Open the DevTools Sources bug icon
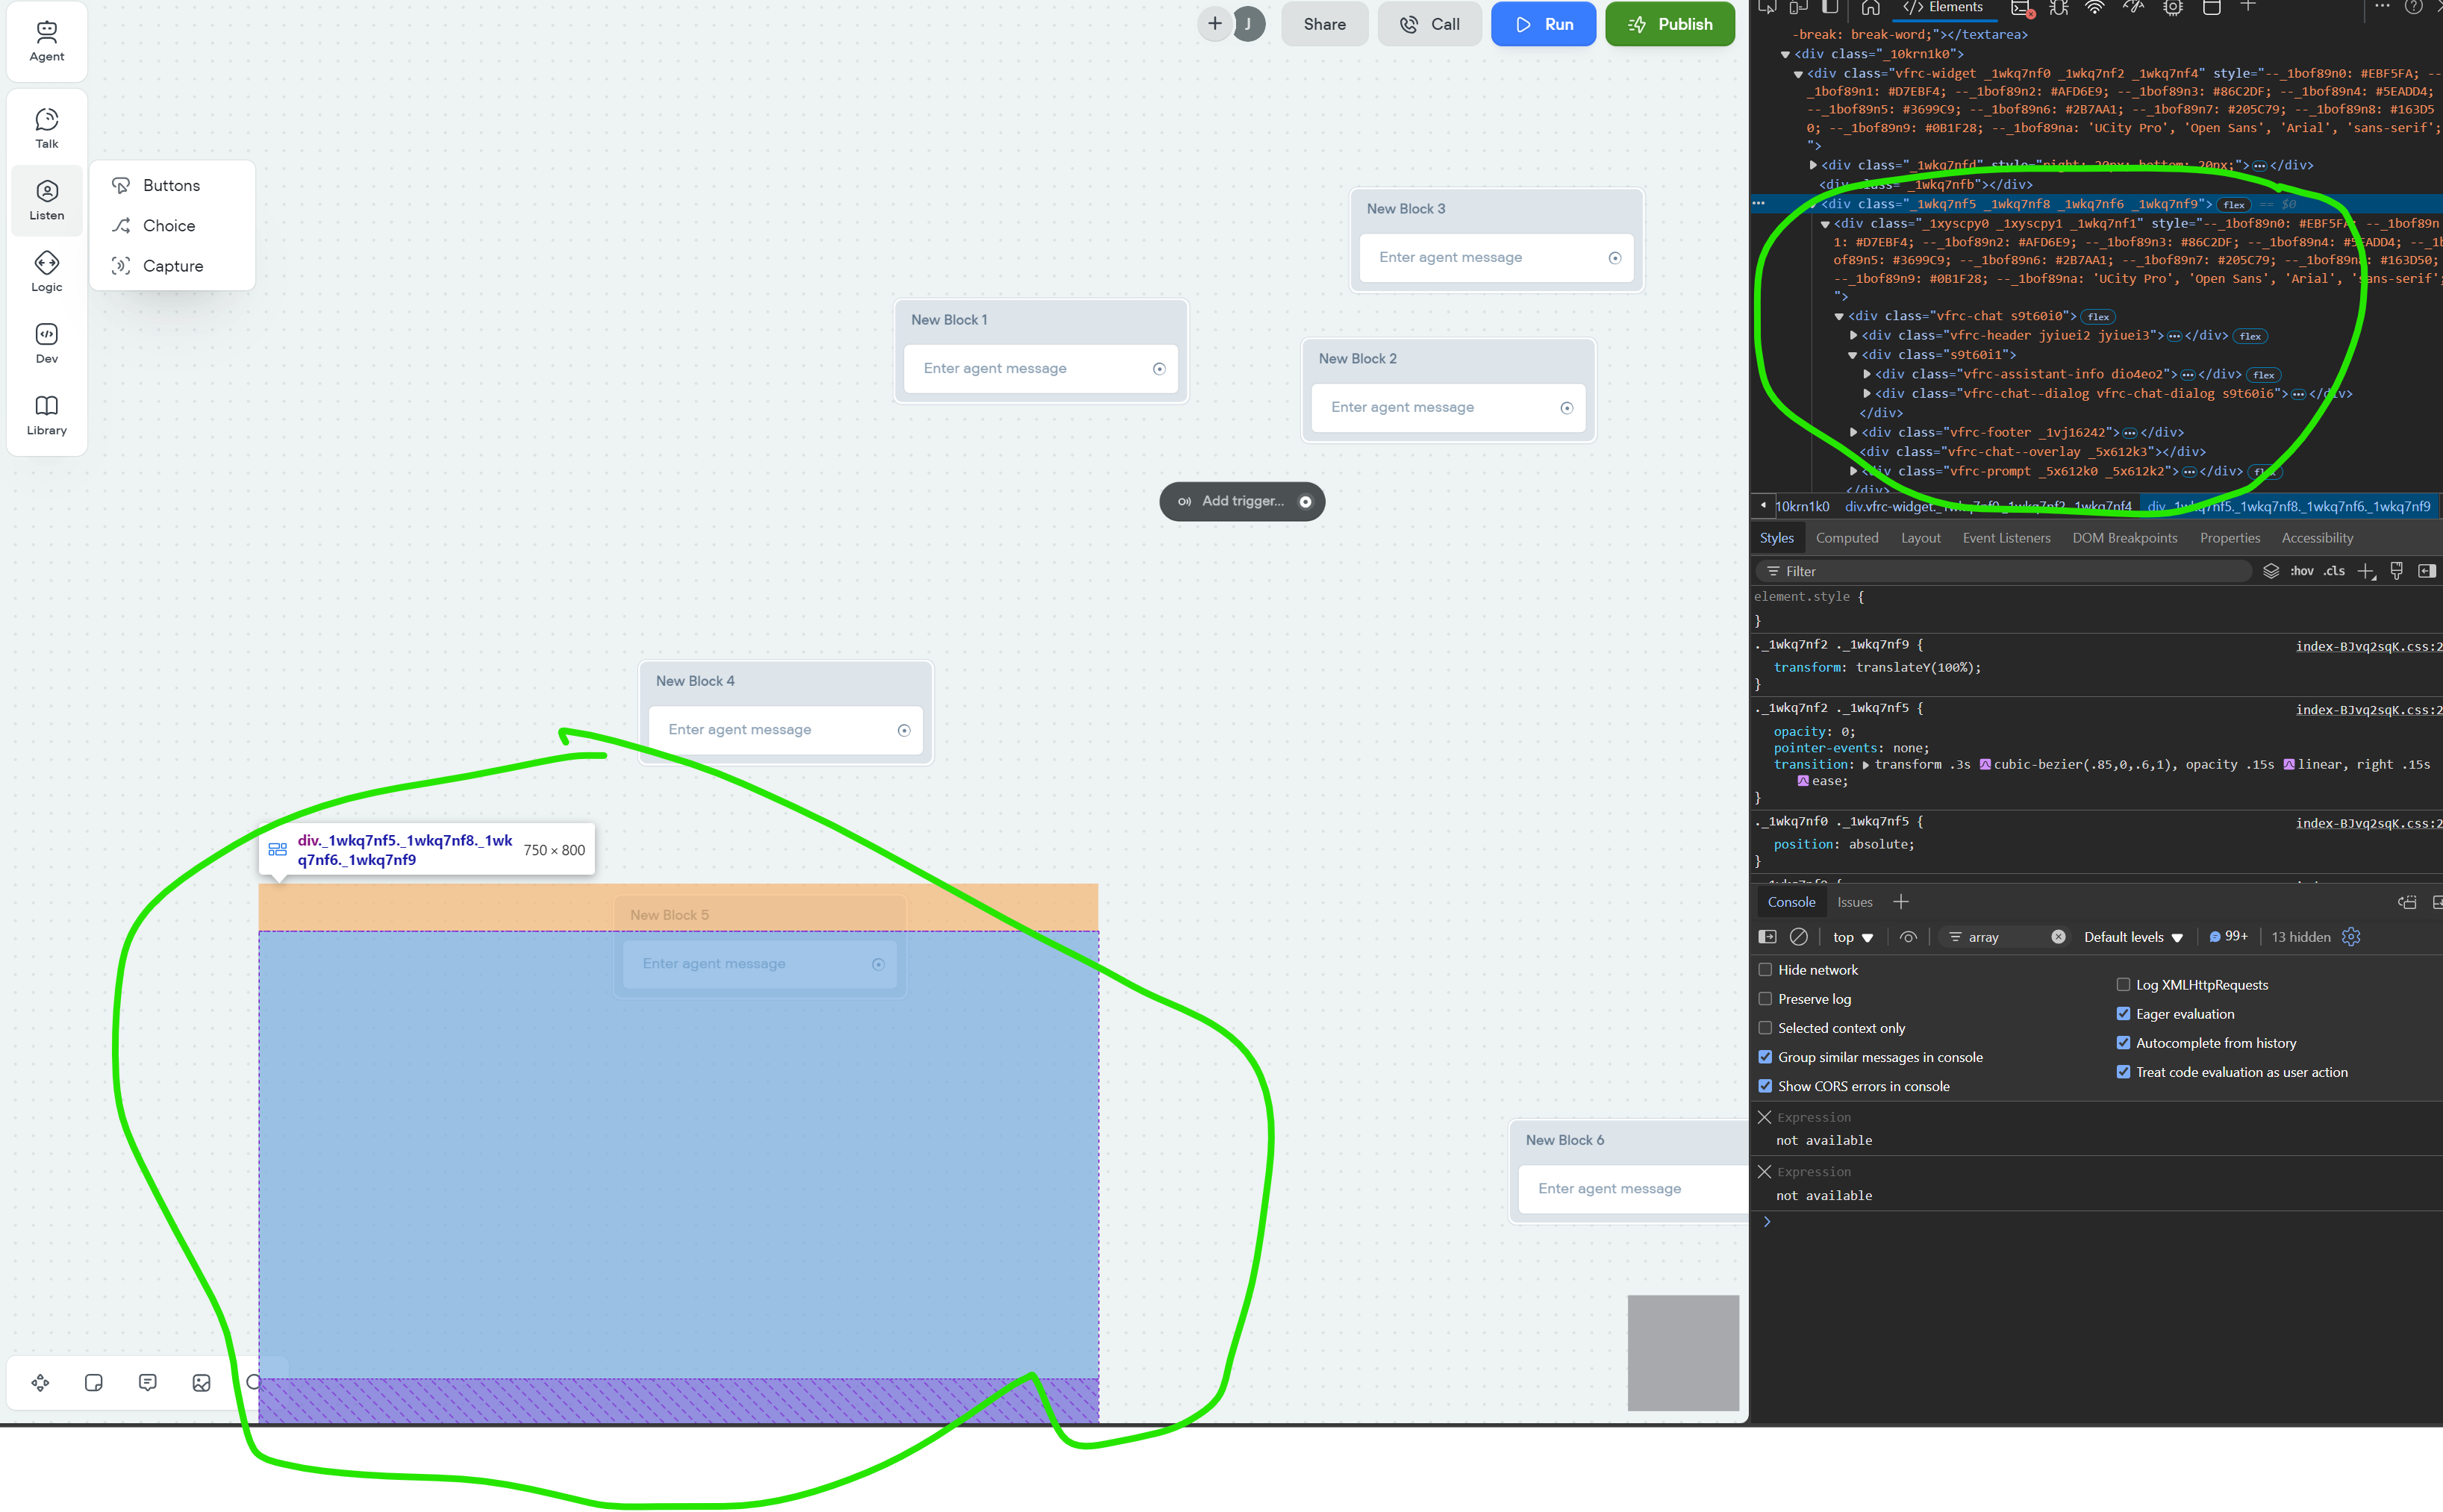2443x1512 pixels. 2058,8
